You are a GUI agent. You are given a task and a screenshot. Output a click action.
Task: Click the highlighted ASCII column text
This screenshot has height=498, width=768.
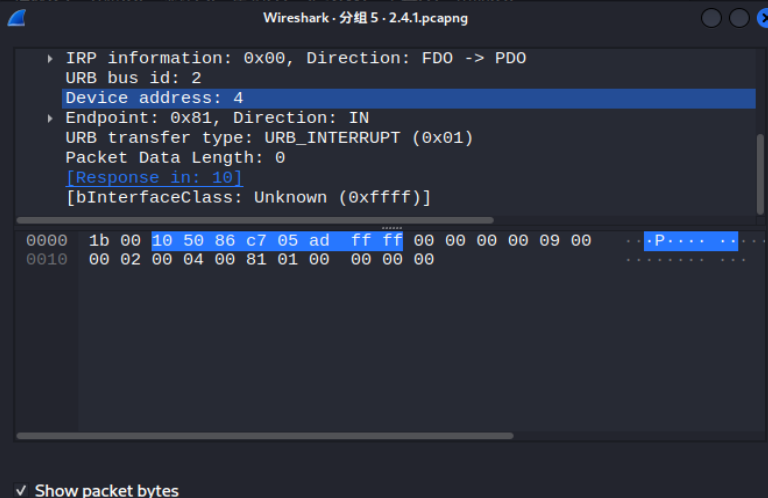coord(691,241)
